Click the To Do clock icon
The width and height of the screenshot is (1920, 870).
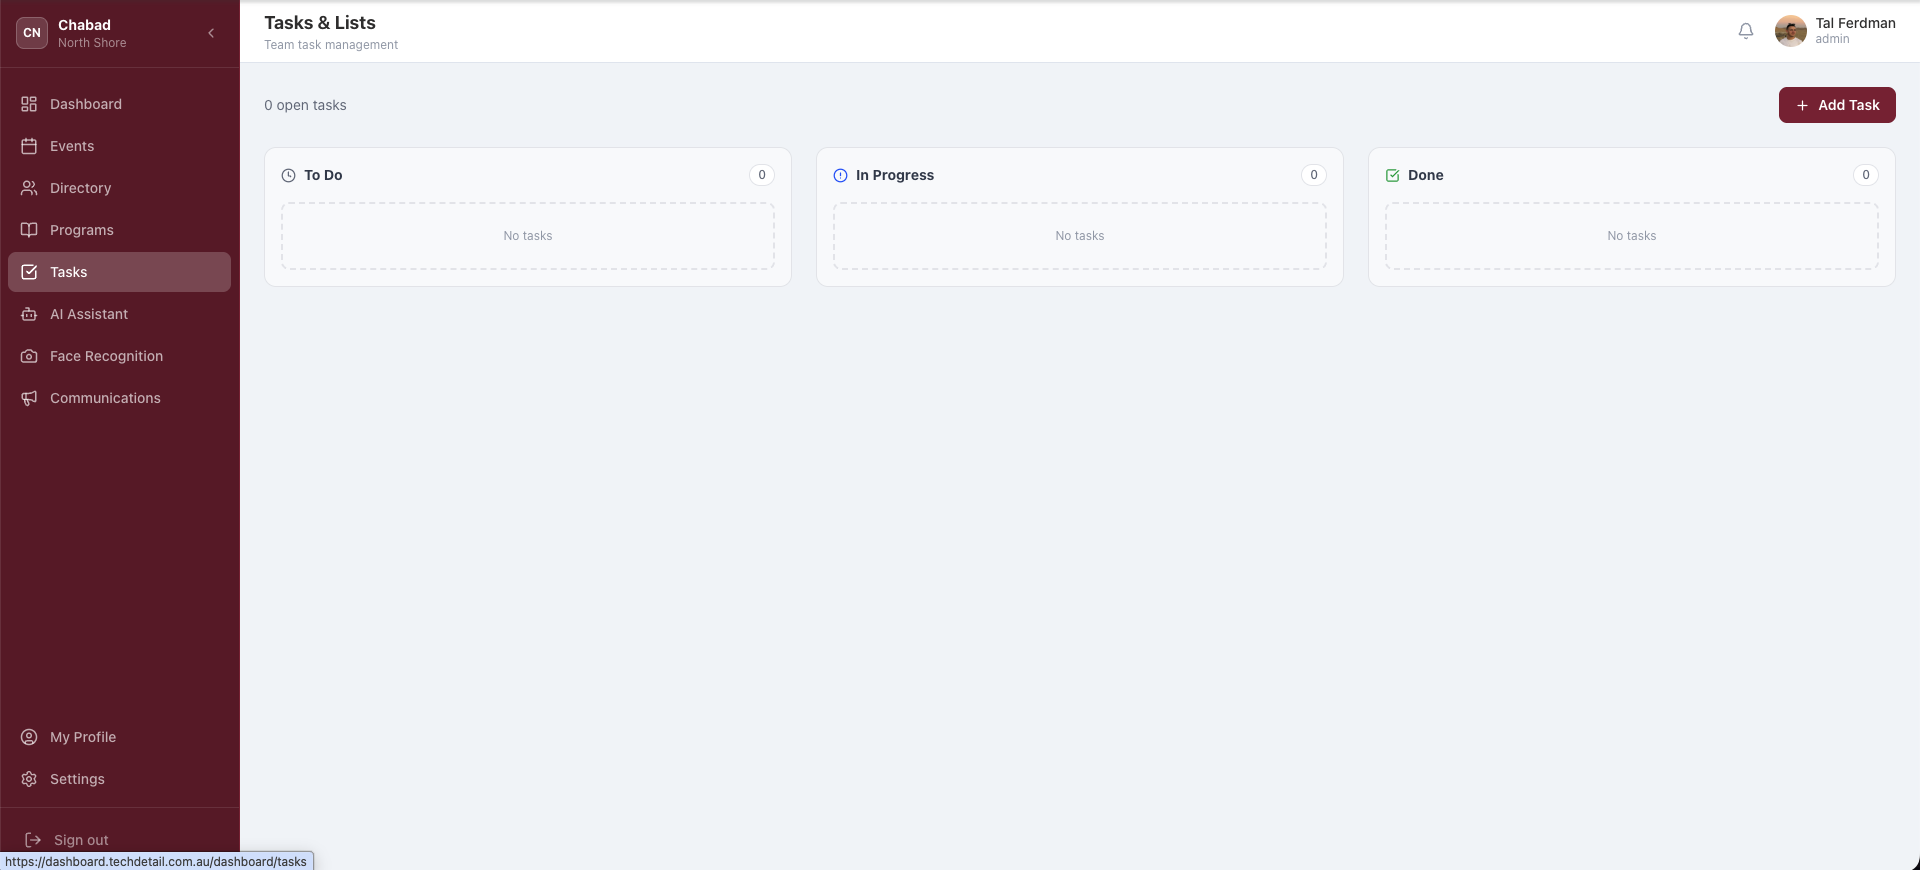(288, 175)
